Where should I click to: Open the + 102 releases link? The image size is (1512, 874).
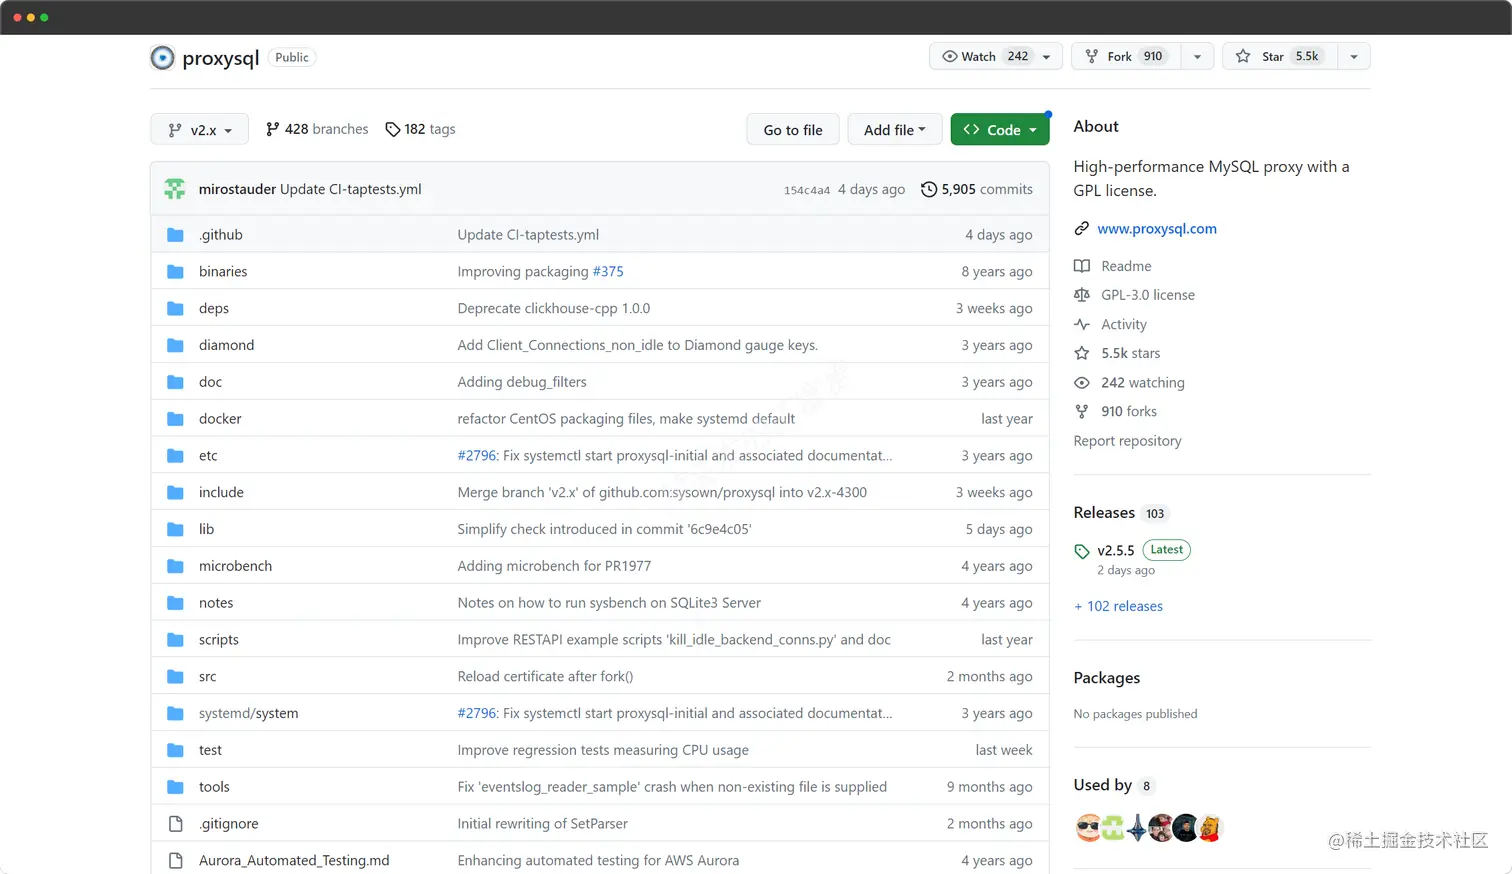click(x=1118, y=606)
